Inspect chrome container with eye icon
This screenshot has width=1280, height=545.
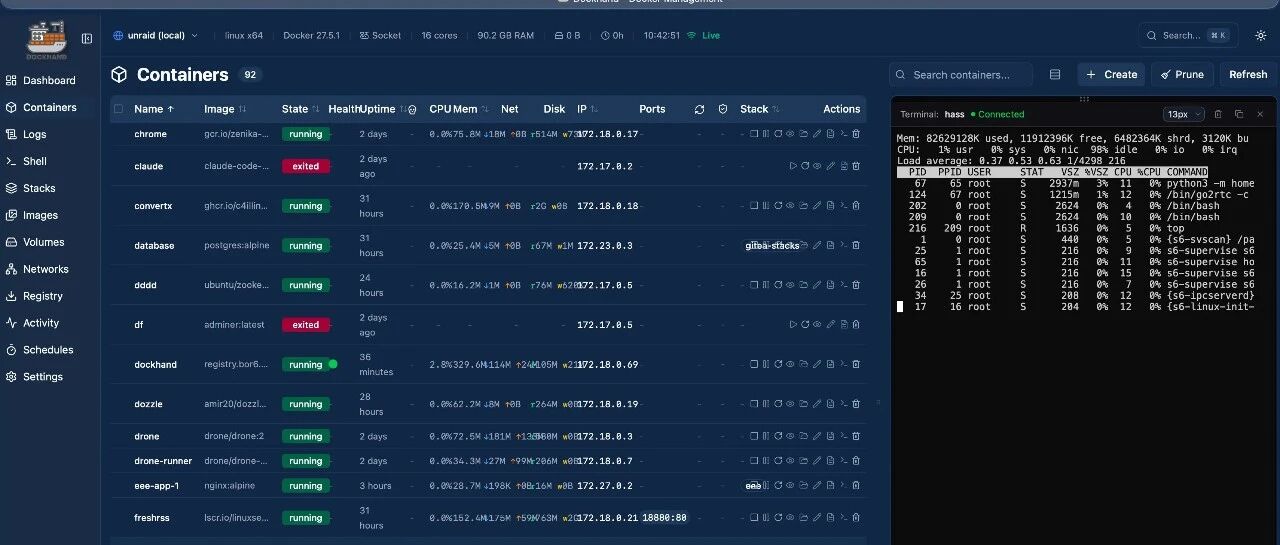(790, 133)
